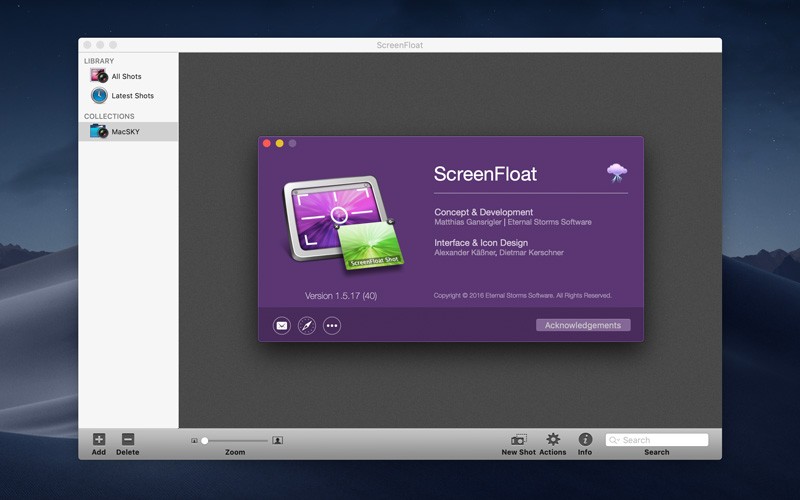Click the COLLECTIONS sidebar header
The width and height of the screenshot is (800, 500).
[109, 116]
